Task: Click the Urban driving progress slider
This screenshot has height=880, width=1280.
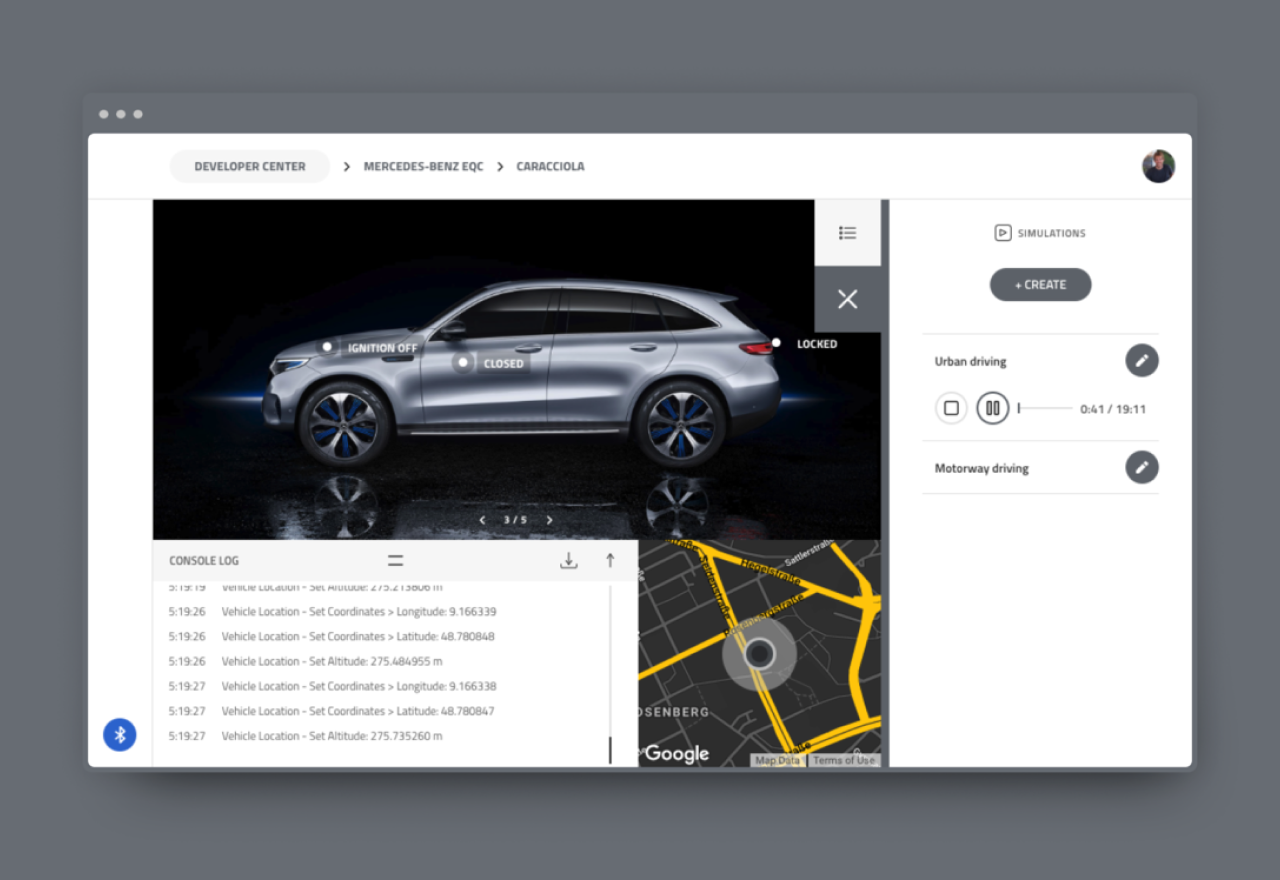Action: tap(1045, 408)
